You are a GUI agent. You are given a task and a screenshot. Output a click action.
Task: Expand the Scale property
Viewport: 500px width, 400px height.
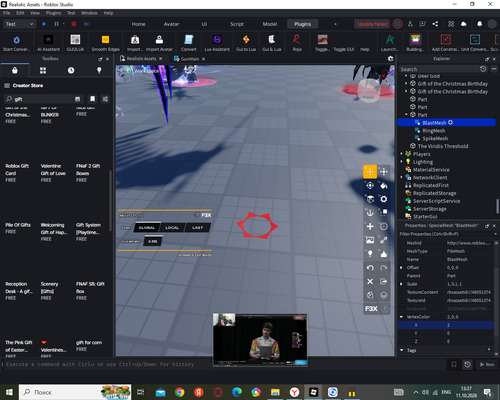(401, 284)
